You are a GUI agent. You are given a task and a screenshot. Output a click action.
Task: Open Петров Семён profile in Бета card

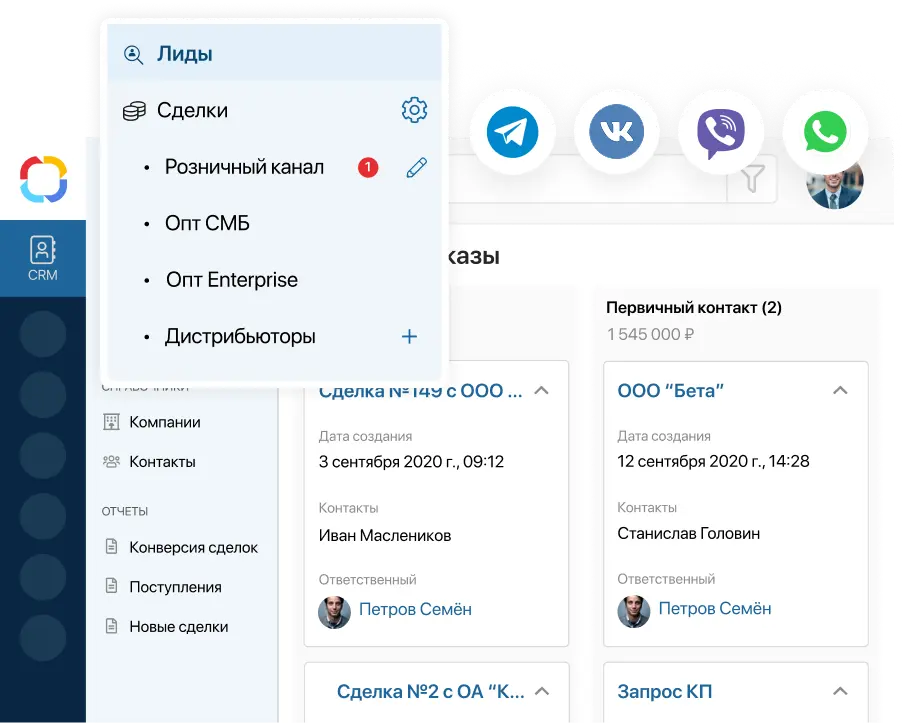tap(714, 609)
